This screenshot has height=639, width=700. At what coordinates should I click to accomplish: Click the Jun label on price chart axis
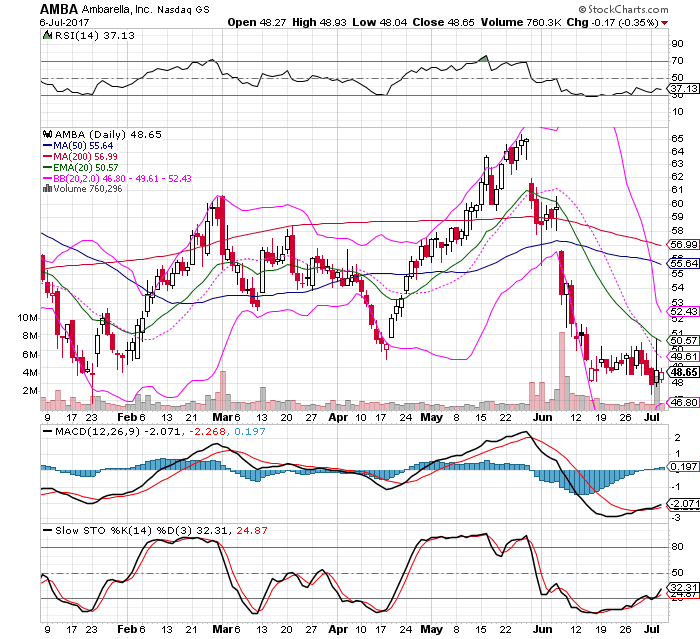pyautogui.click(x=542, y=418)
